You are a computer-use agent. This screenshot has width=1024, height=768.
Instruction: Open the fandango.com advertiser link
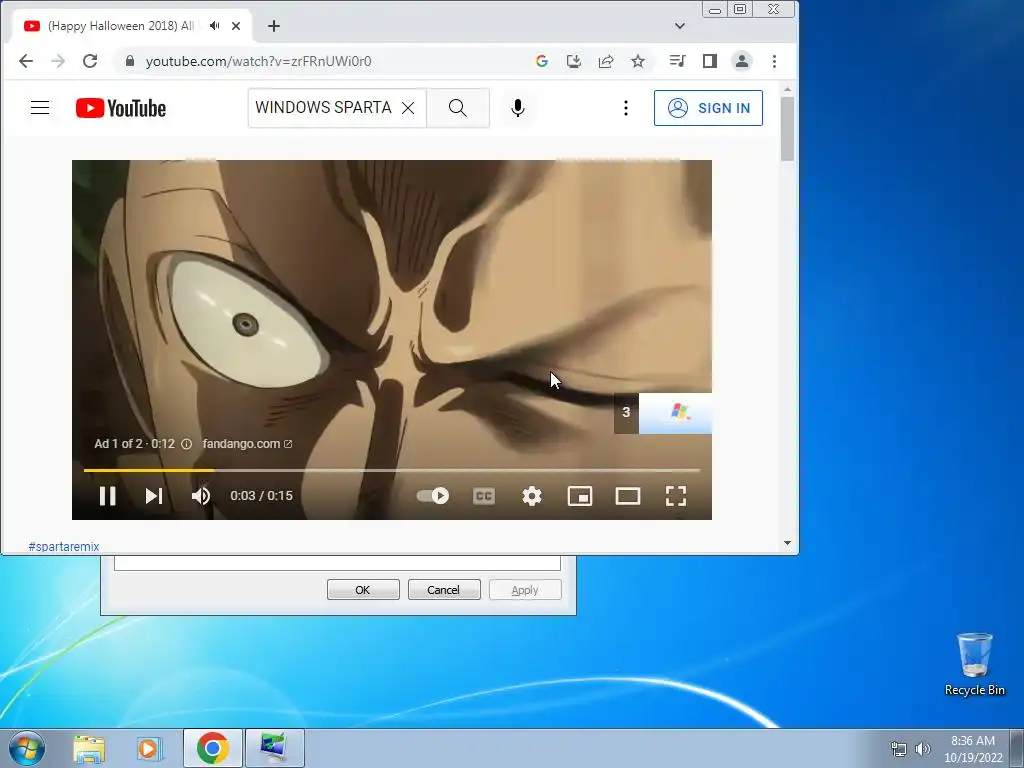tap(247, 443)
